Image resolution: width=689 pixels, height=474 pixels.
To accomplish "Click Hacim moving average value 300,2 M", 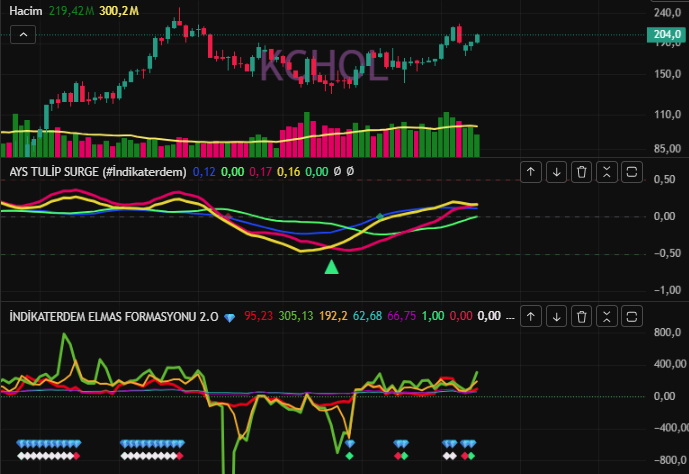I will pyautogui.click(x=119, y=11).
